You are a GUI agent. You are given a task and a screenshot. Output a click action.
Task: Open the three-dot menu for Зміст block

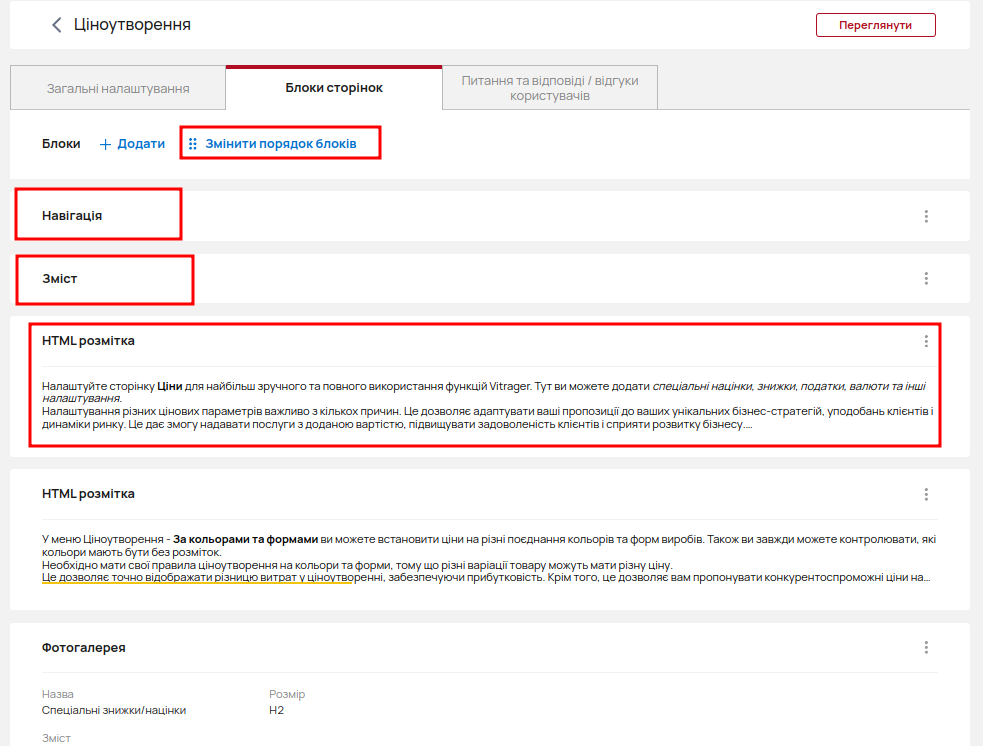[x=926, y=279]
